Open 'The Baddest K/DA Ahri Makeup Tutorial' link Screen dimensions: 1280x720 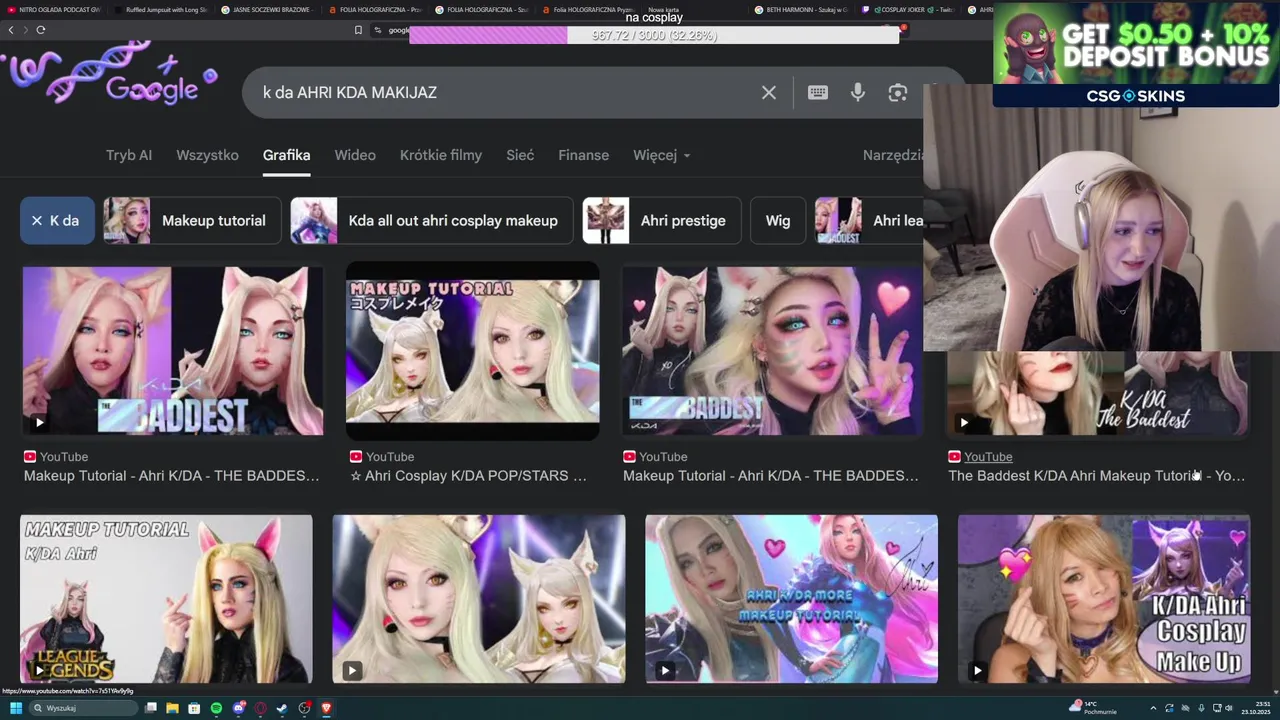coord(1096,476)
